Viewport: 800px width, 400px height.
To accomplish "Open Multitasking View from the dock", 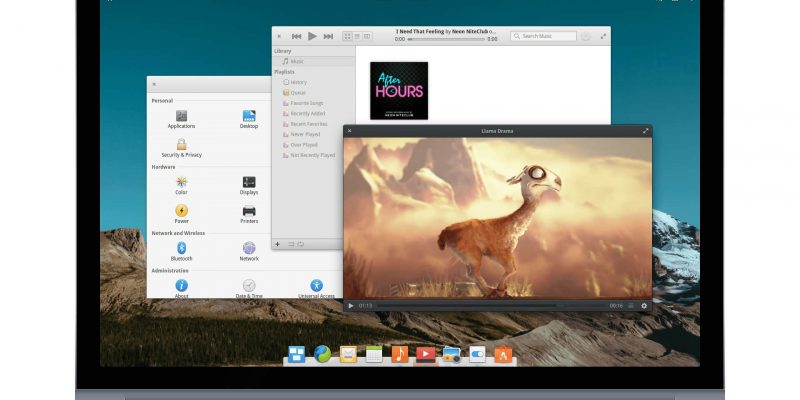I will click(x=296, y=354).
